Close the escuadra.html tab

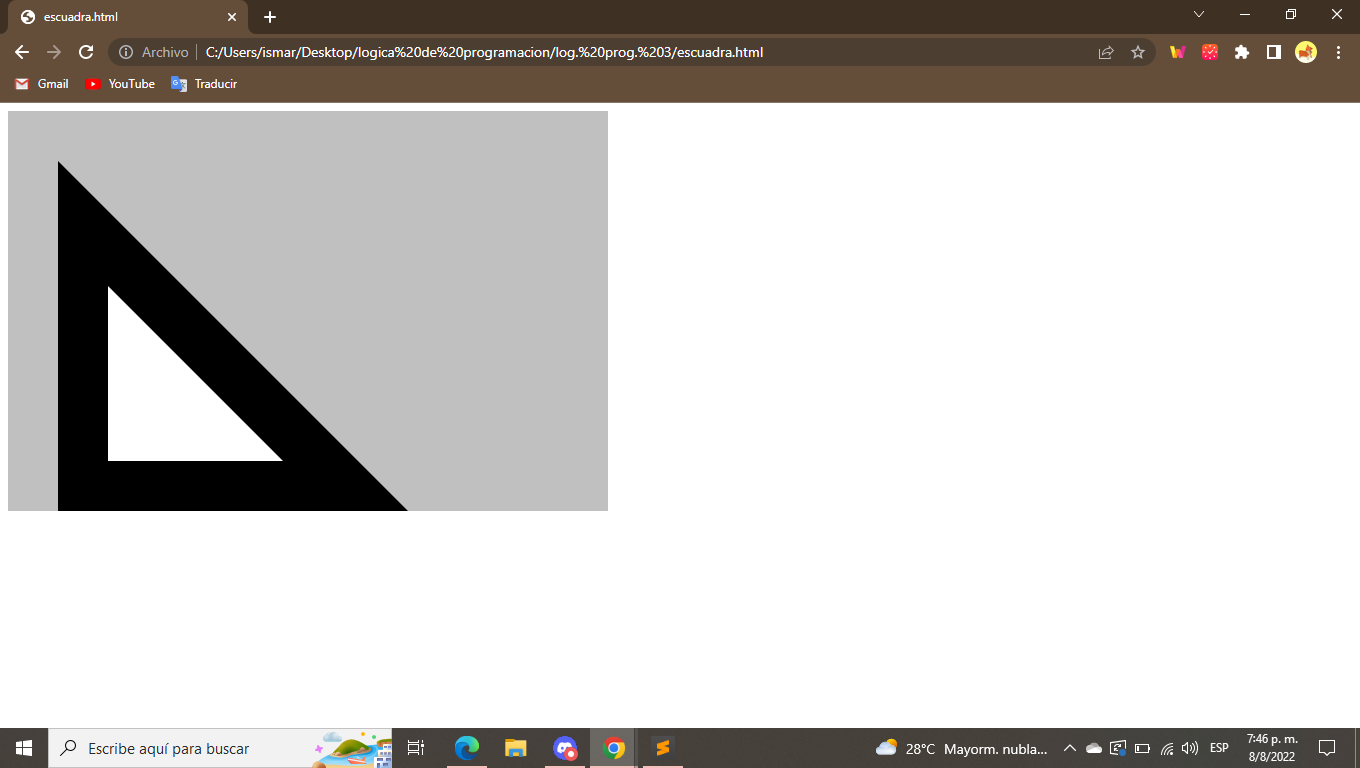(x=231, y=17)
